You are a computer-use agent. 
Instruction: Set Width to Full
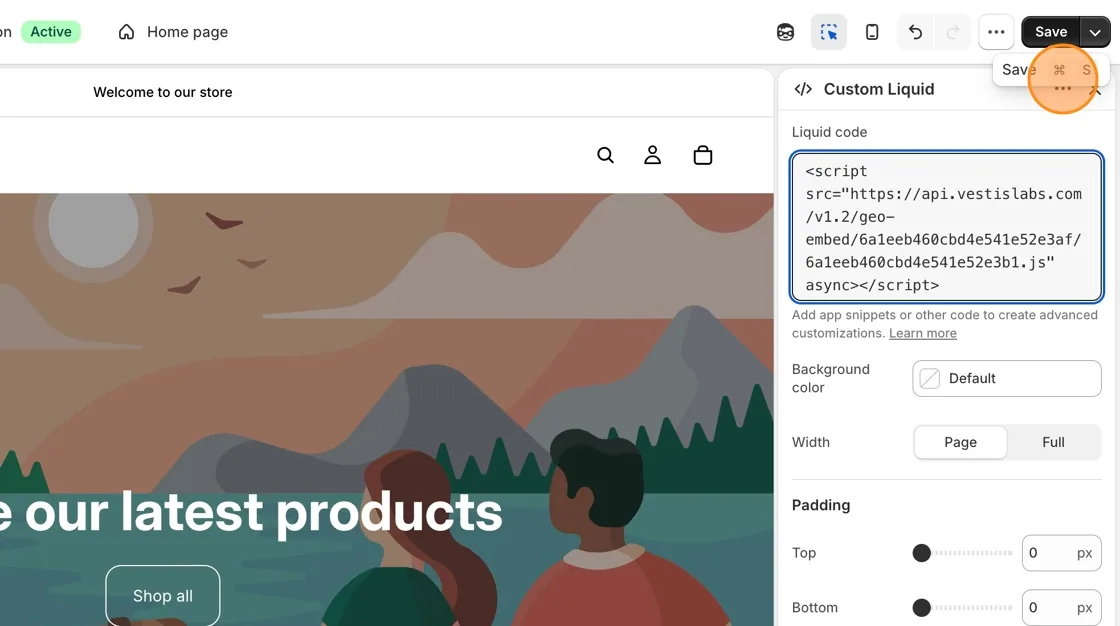[x=1053, y=442]
